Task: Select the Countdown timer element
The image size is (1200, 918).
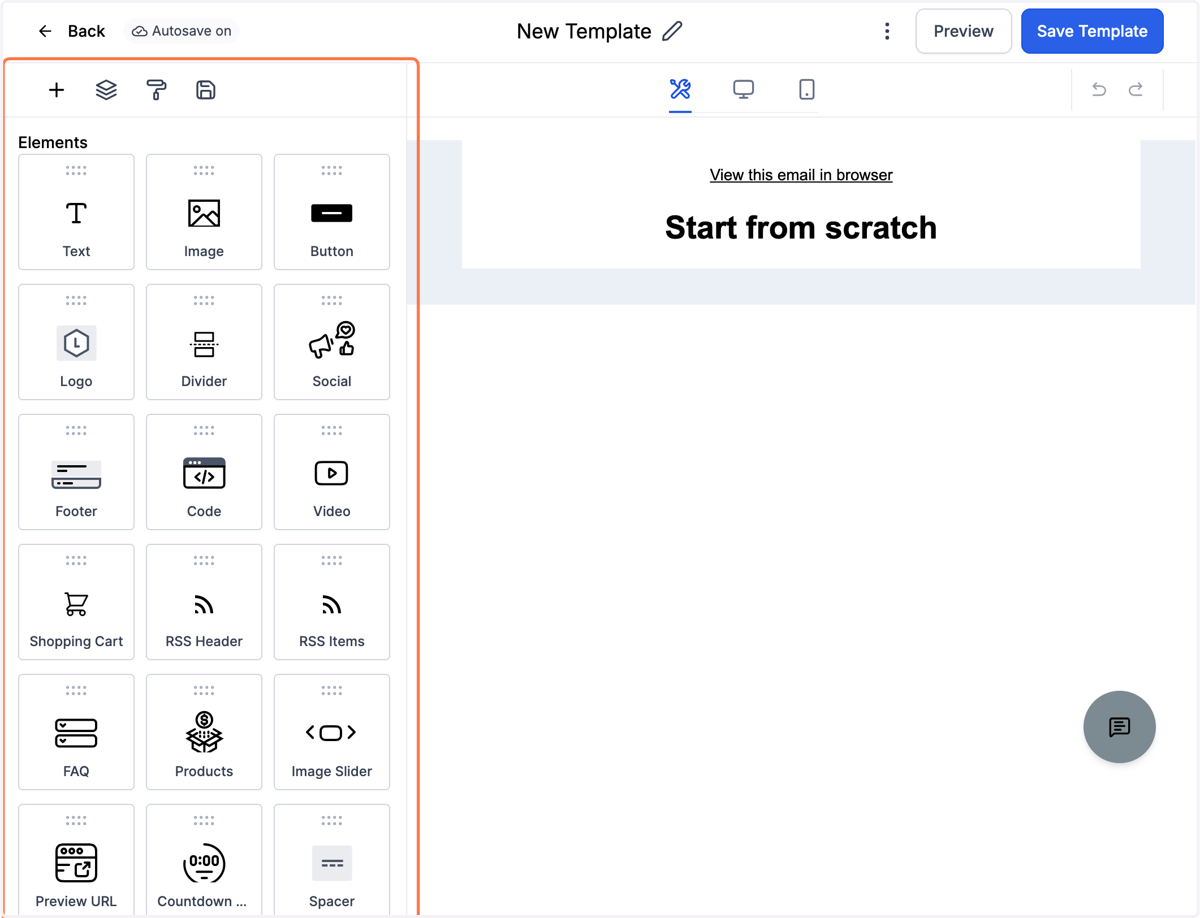Action: click(x=204, y=860)
